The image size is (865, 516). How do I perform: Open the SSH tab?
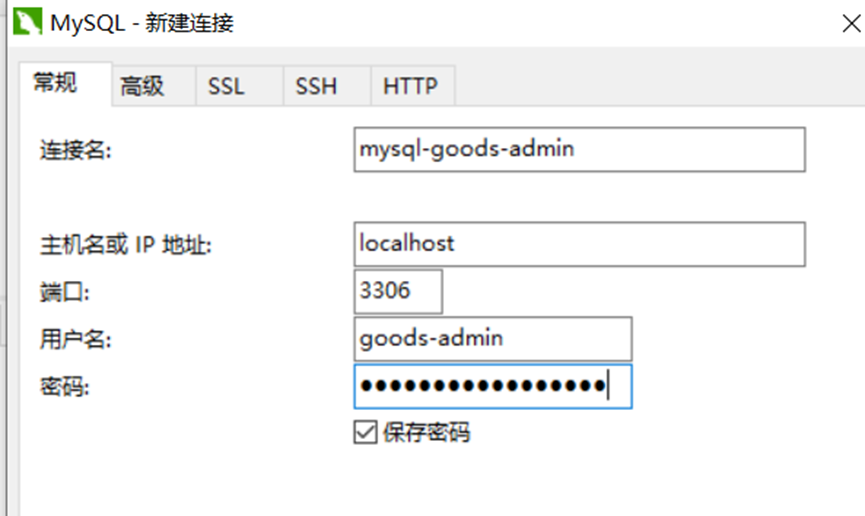coord(327,86)
